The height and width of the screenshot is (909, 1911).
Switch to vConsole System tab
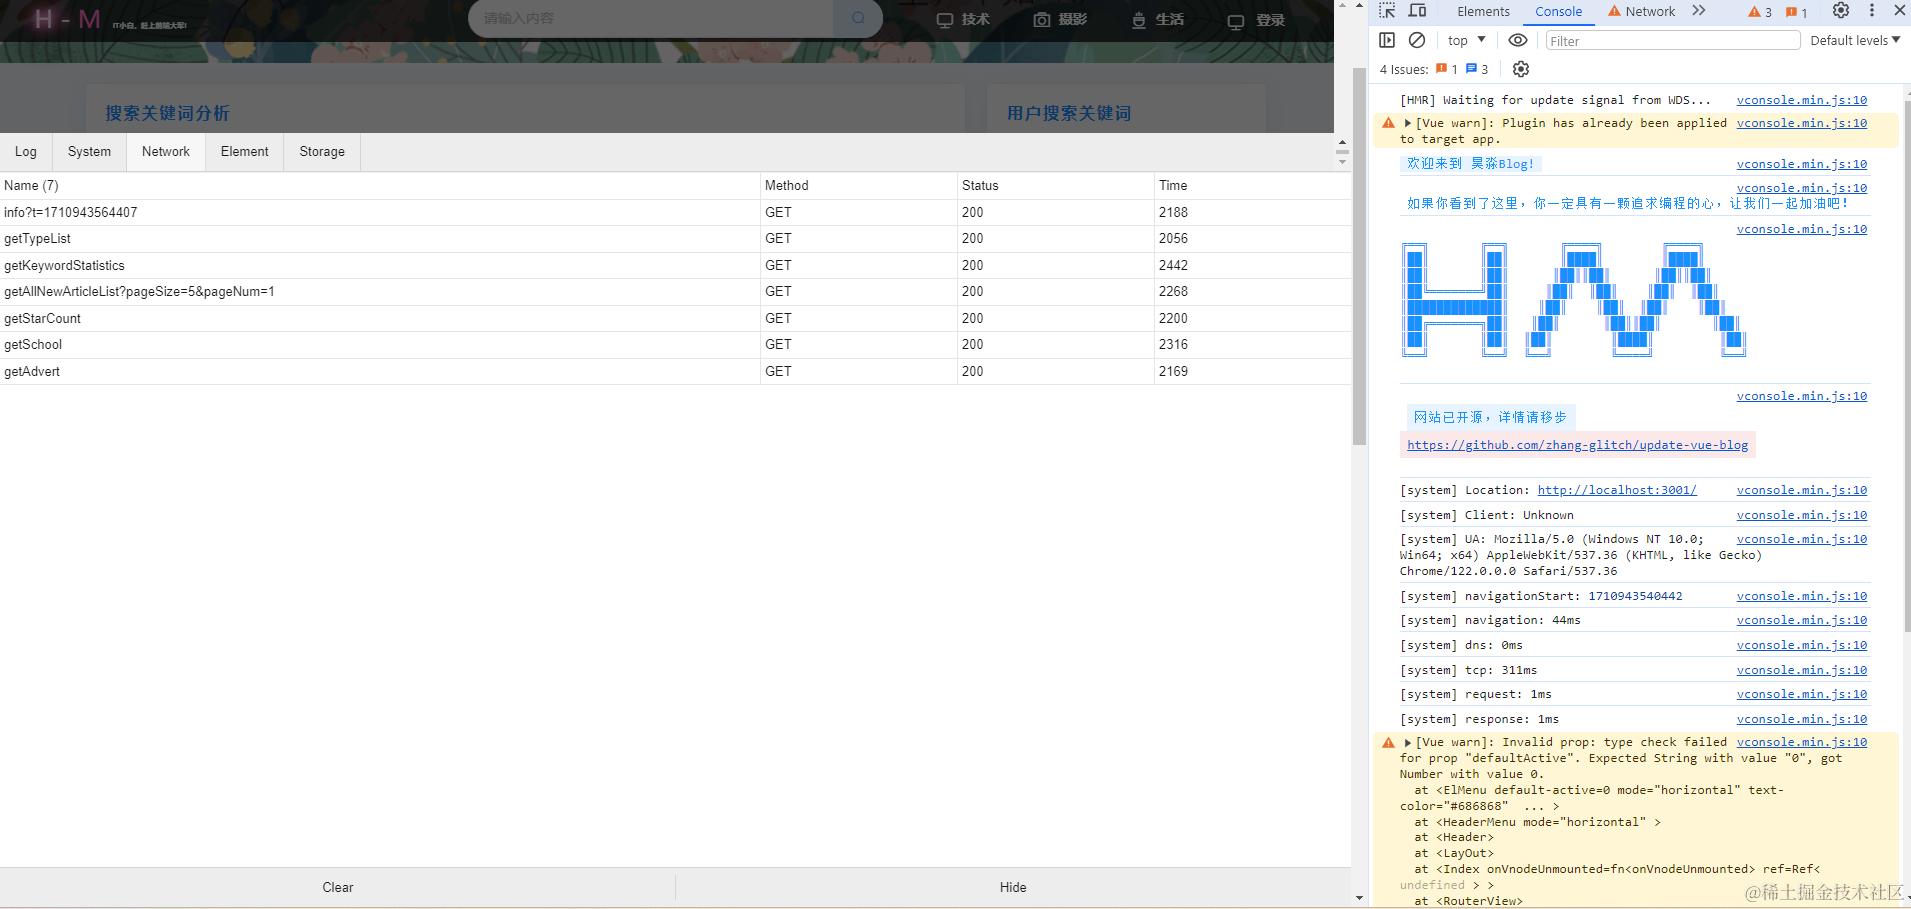coord(89,152)
